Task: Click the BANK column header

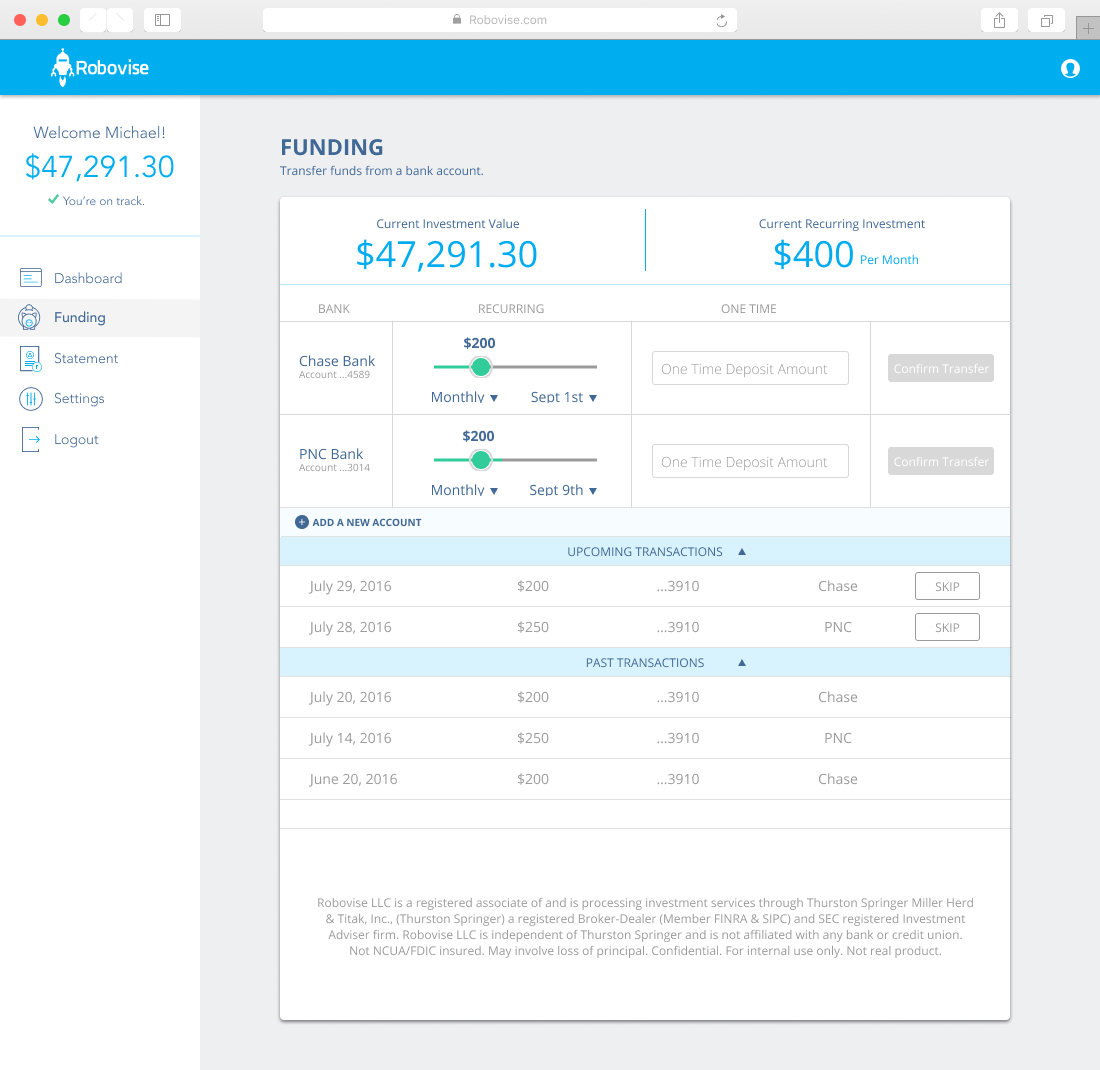Action: (334, 309)
